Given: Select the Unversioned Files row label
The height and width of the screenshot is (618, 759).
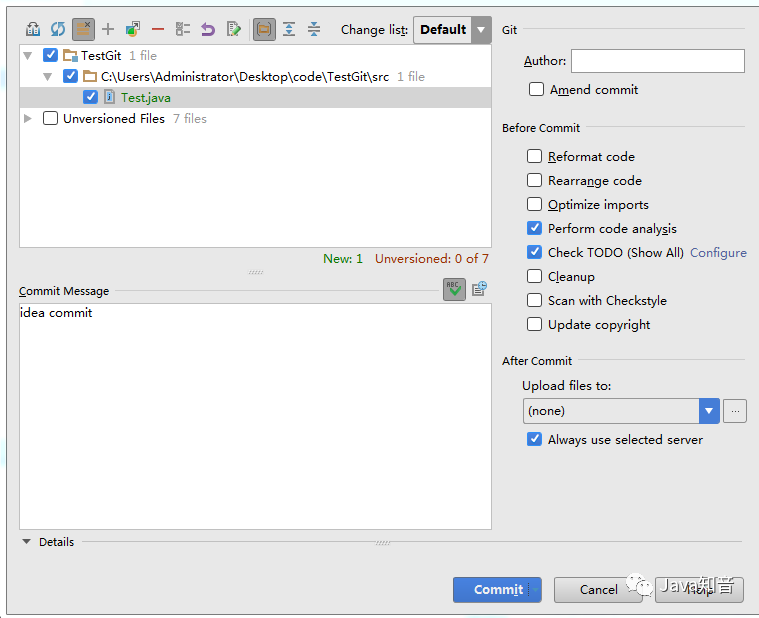Looking at the screenshot, I should pyautogui.click(x=114, y=119).
